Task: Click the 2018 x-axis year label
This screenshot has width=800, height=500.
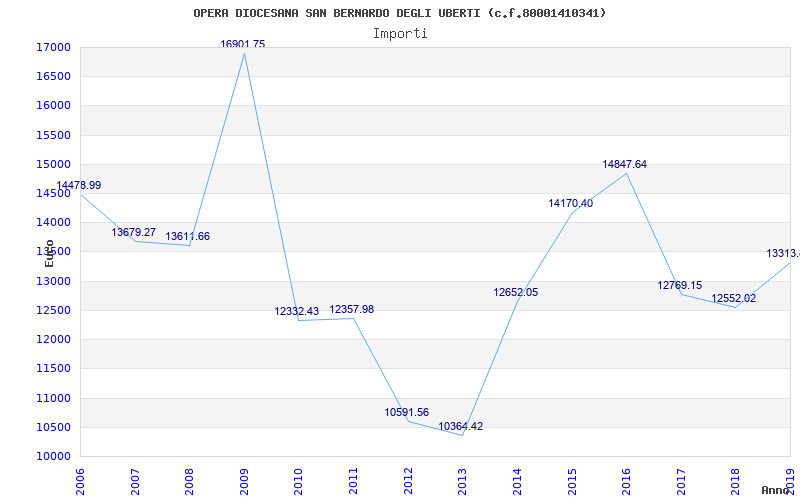Action: [736, 481]
